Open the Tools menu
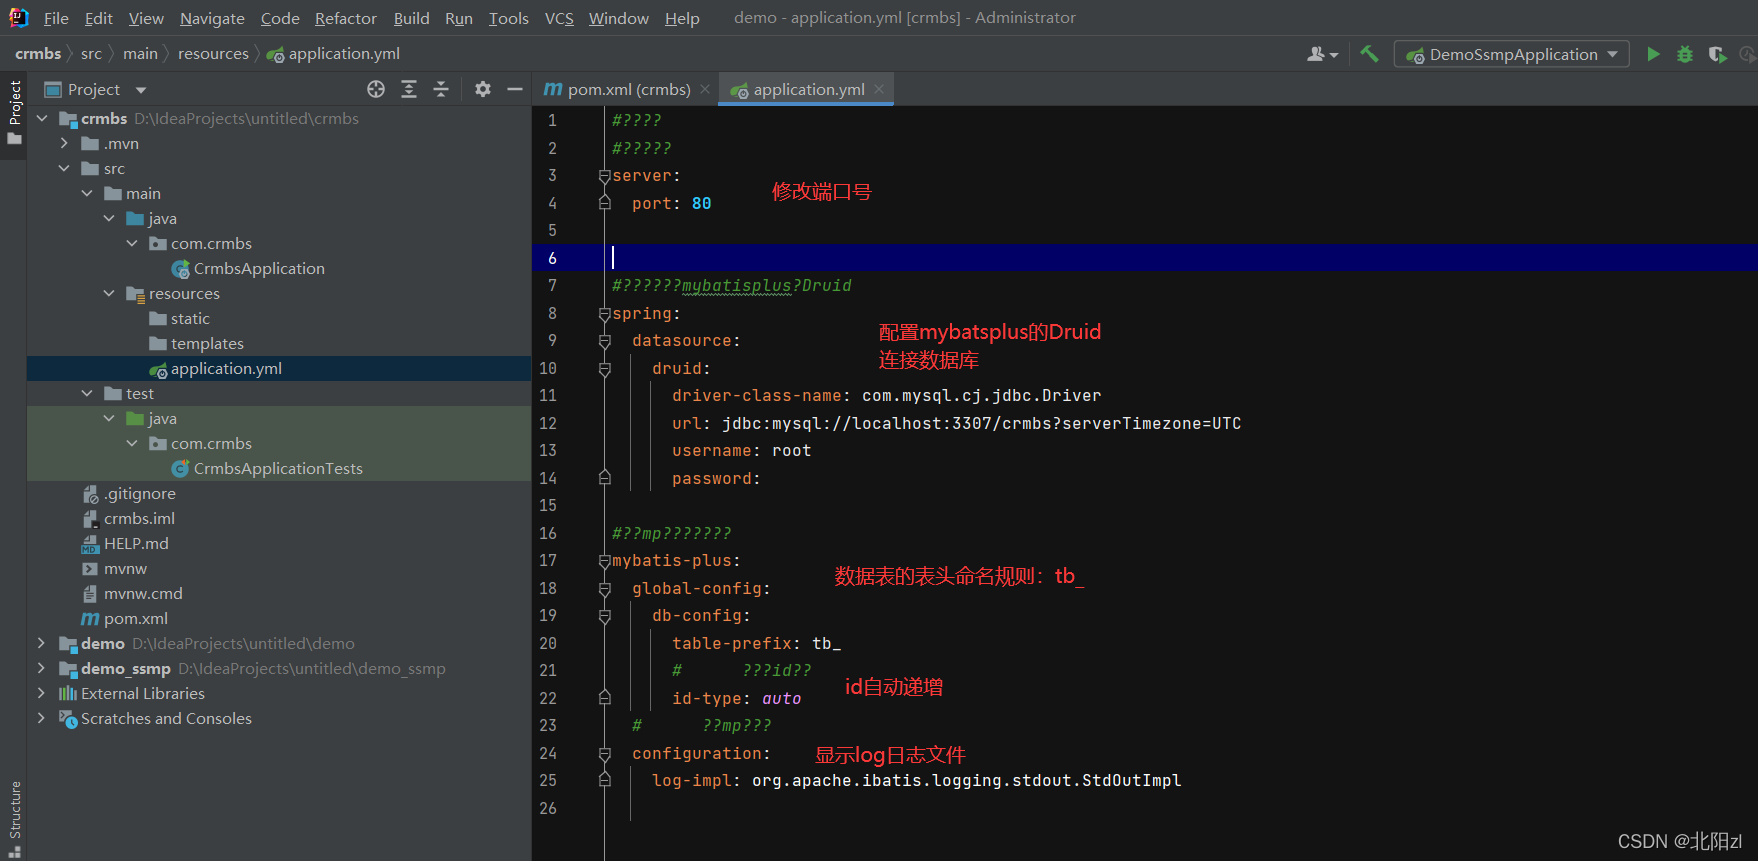 (509, 18)
